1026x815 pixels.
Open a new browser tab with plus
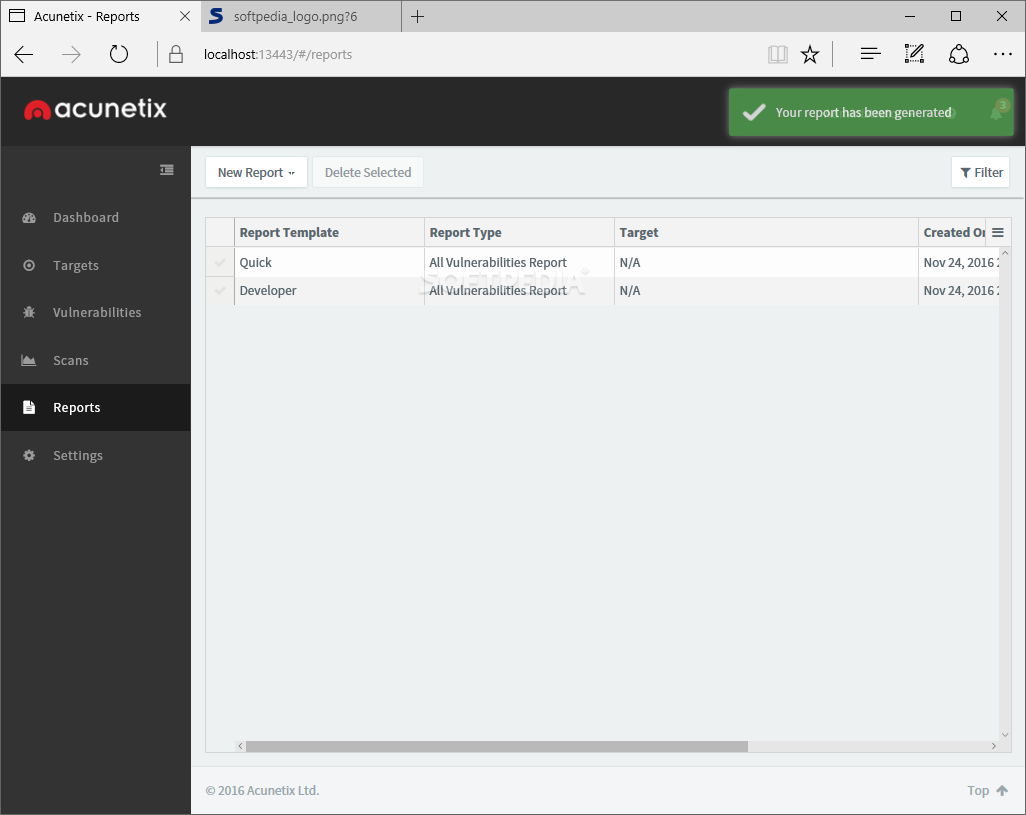pos(417,16)
